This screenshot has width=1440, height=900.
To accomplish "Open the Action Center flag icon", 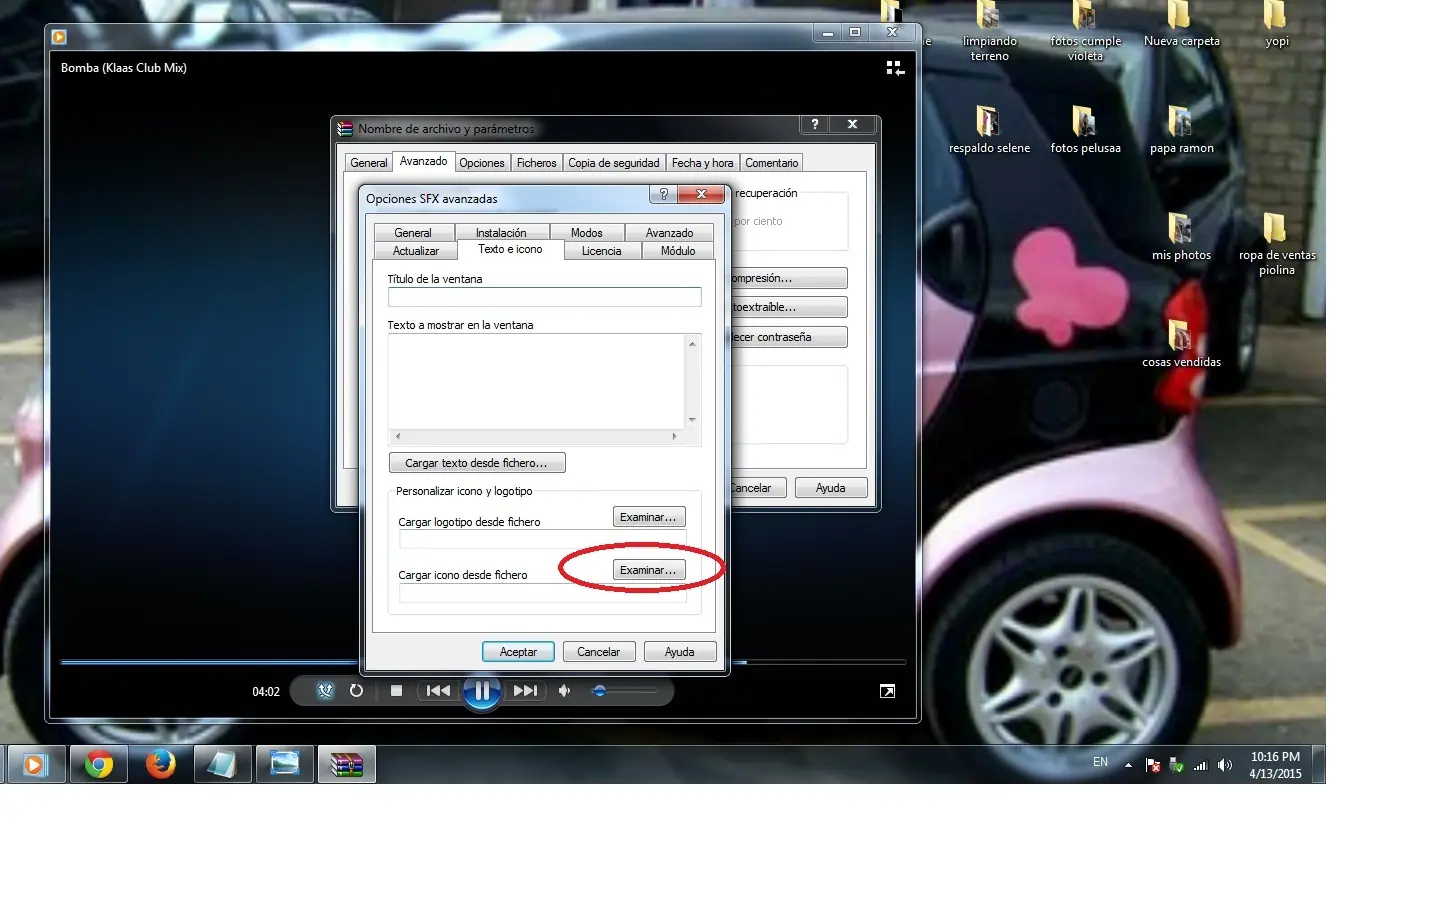I will (x=1152, y=765).
